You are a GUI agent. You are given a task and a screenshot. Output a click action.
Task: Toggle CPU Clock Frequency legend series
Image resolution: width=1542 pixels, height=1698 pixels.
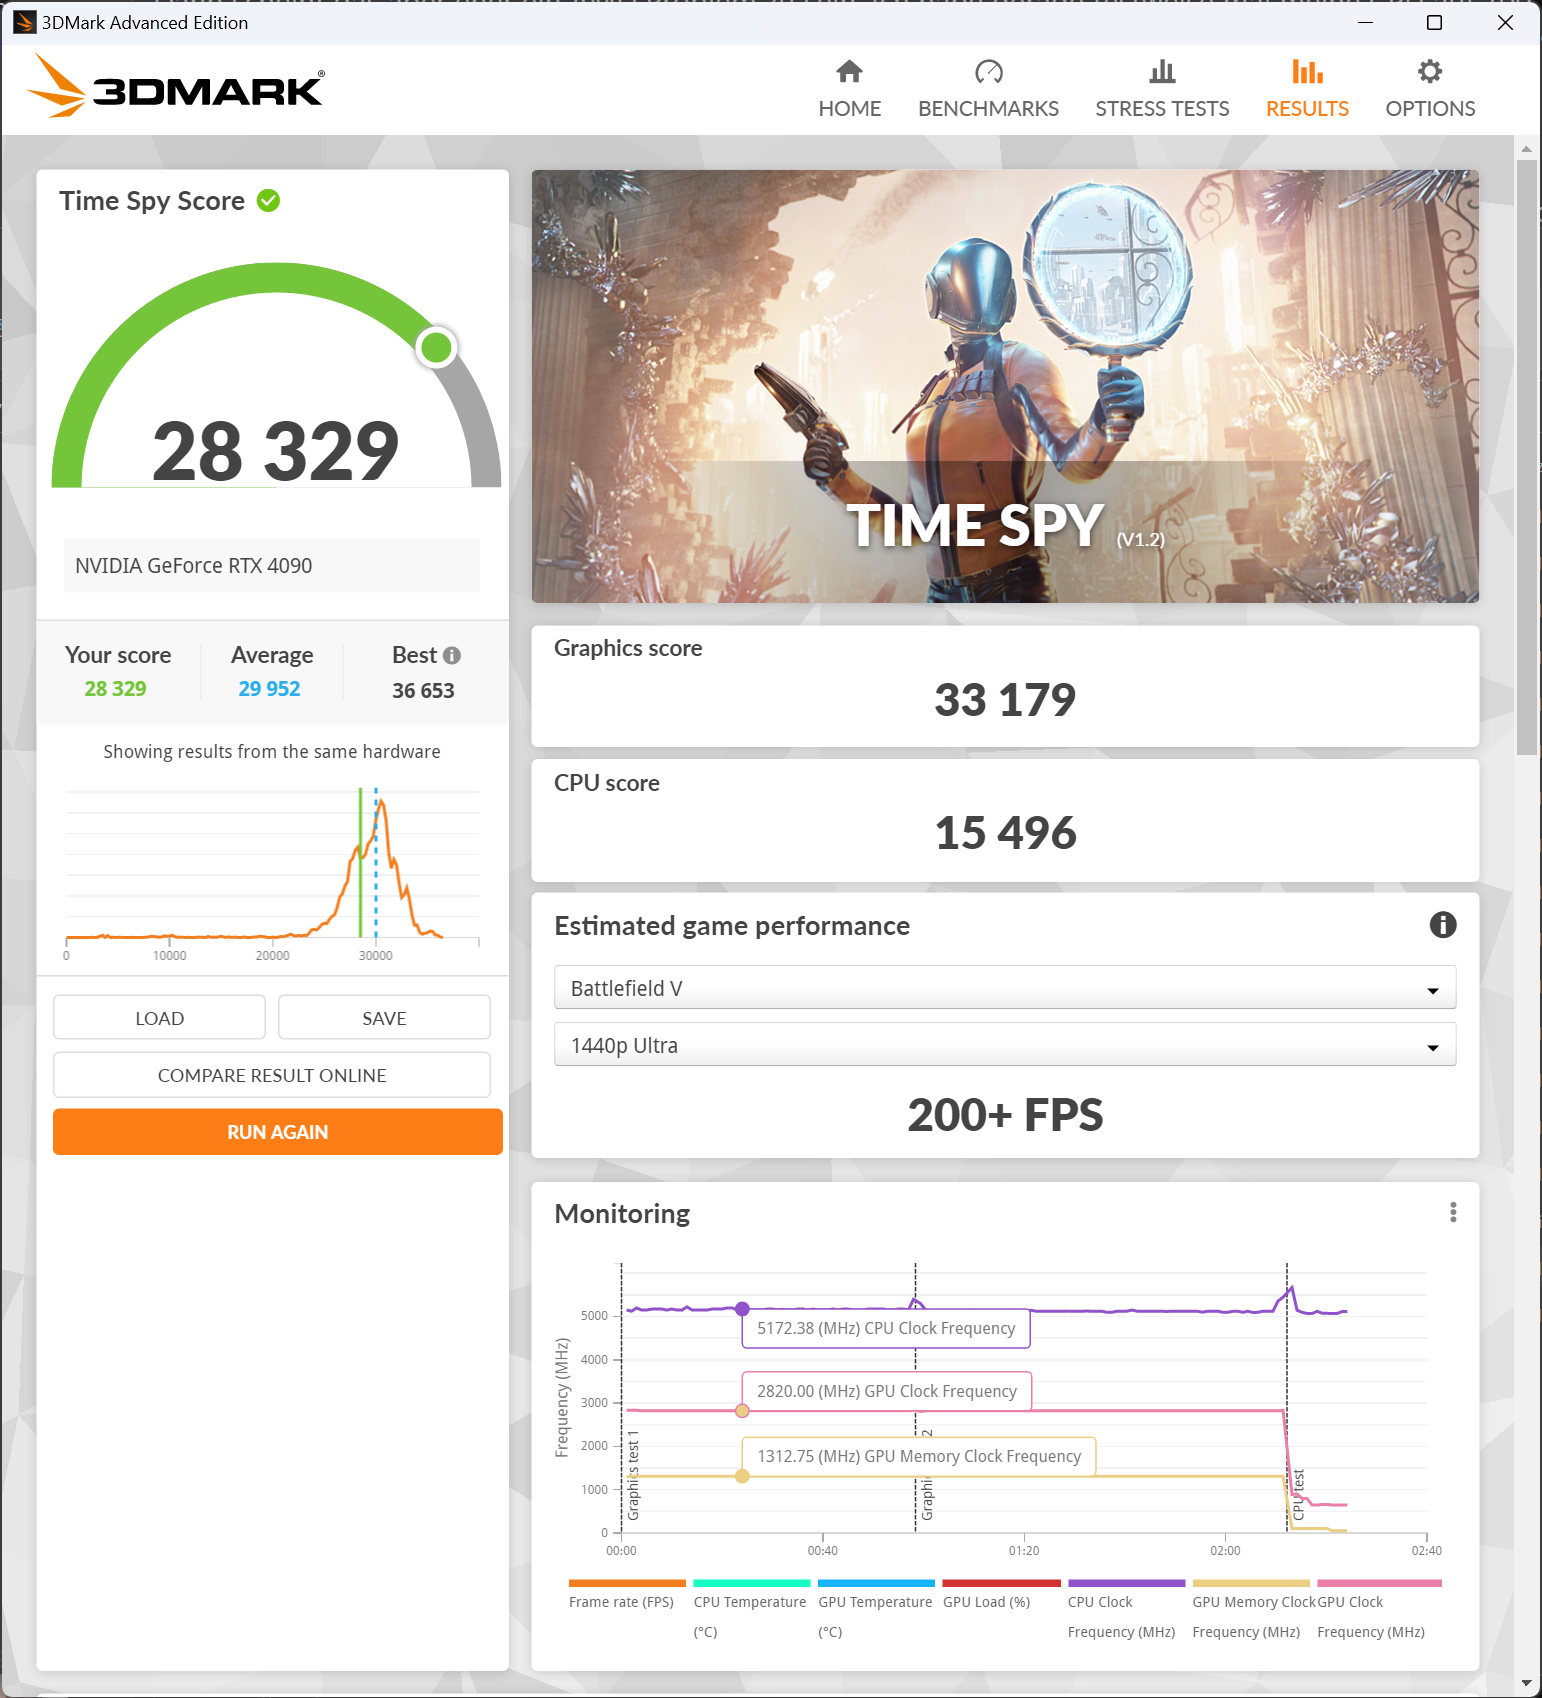tap(1126, 1609)
